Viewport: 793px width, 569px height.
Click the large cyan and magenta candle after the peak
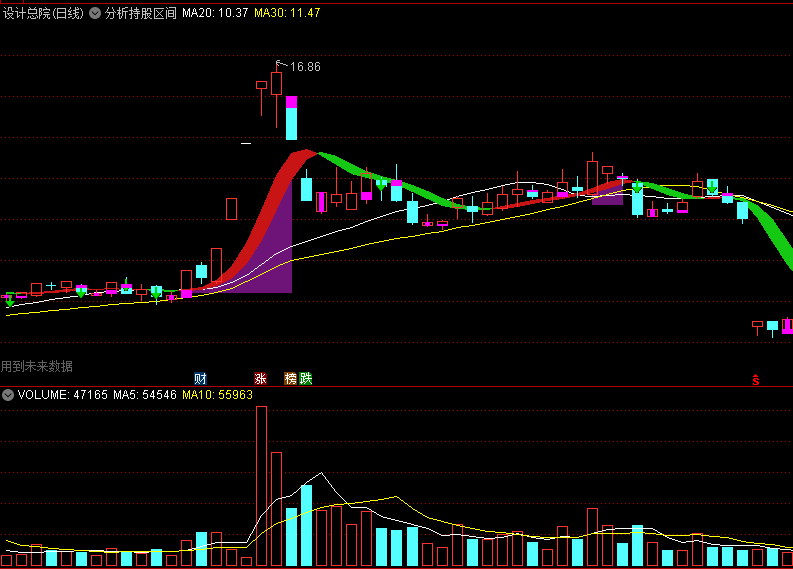[x=291, y=118]
